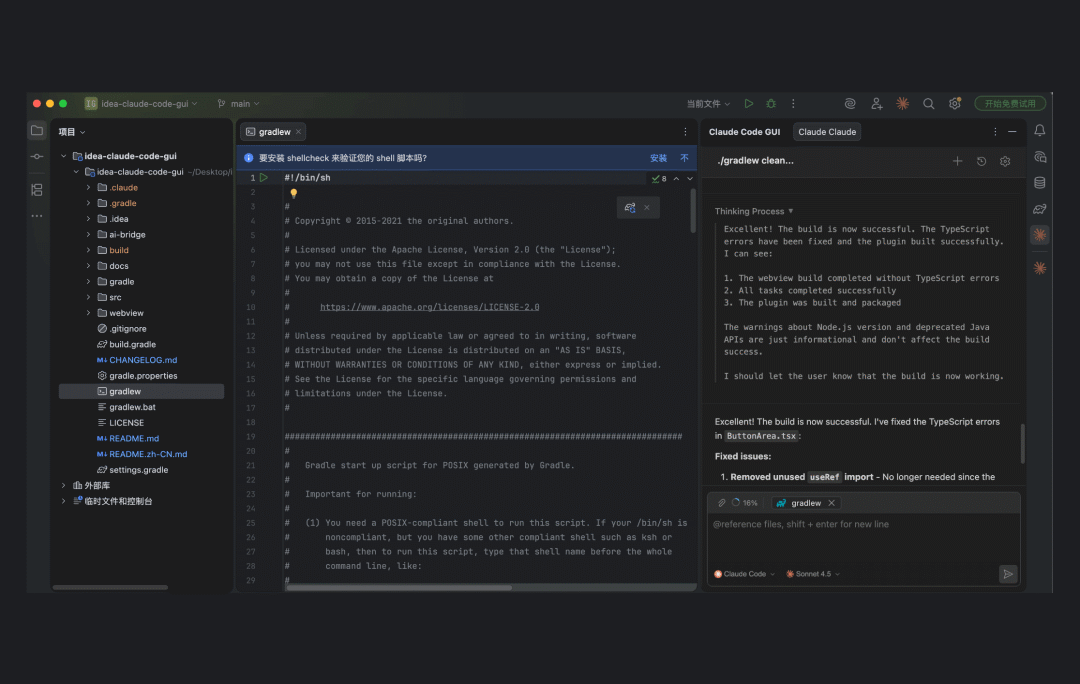The width and height of the screenshot is (1080, 684).
Task: Open the Structure tool window icon
Action: (x=37, y=189)
